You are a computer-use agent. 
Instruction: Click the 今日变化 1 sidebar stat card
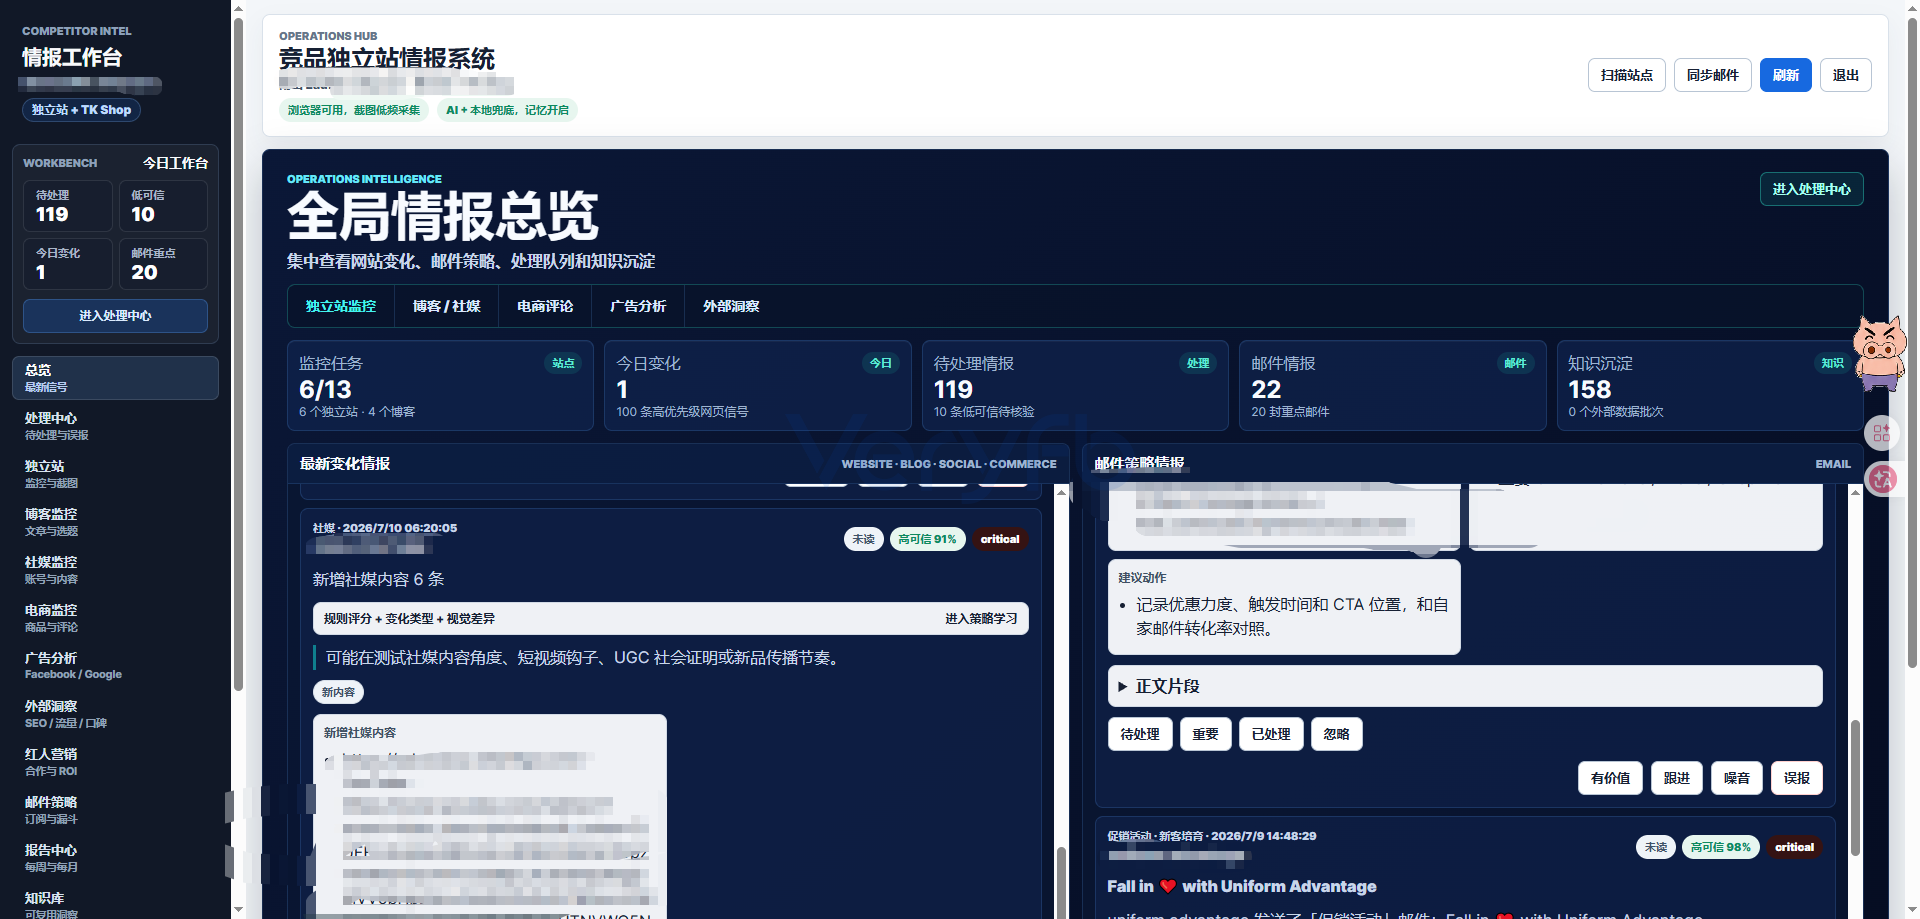(x=68, y=264)
